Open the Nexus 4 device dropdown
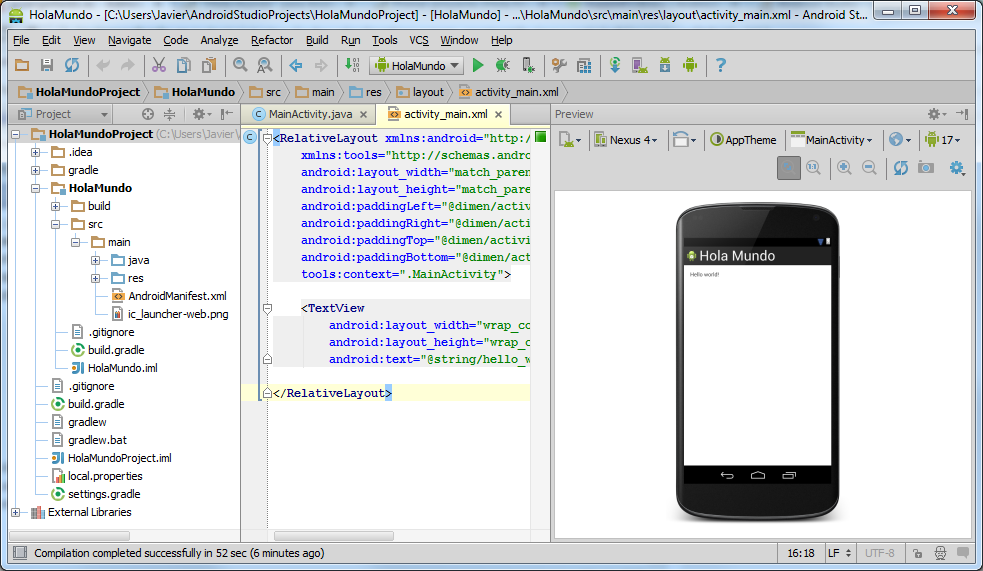 [x=626, y=140]
